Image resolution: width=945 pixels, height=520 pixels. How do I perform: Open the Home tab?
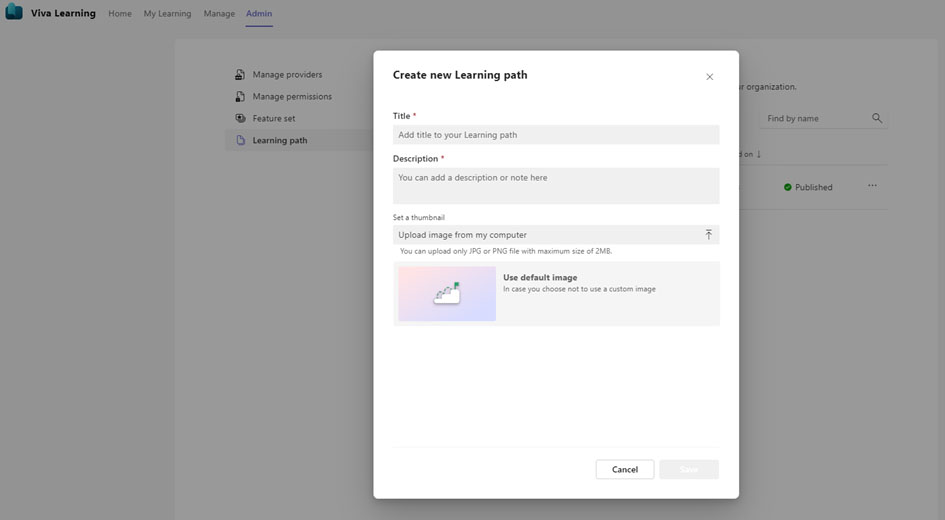120,14
